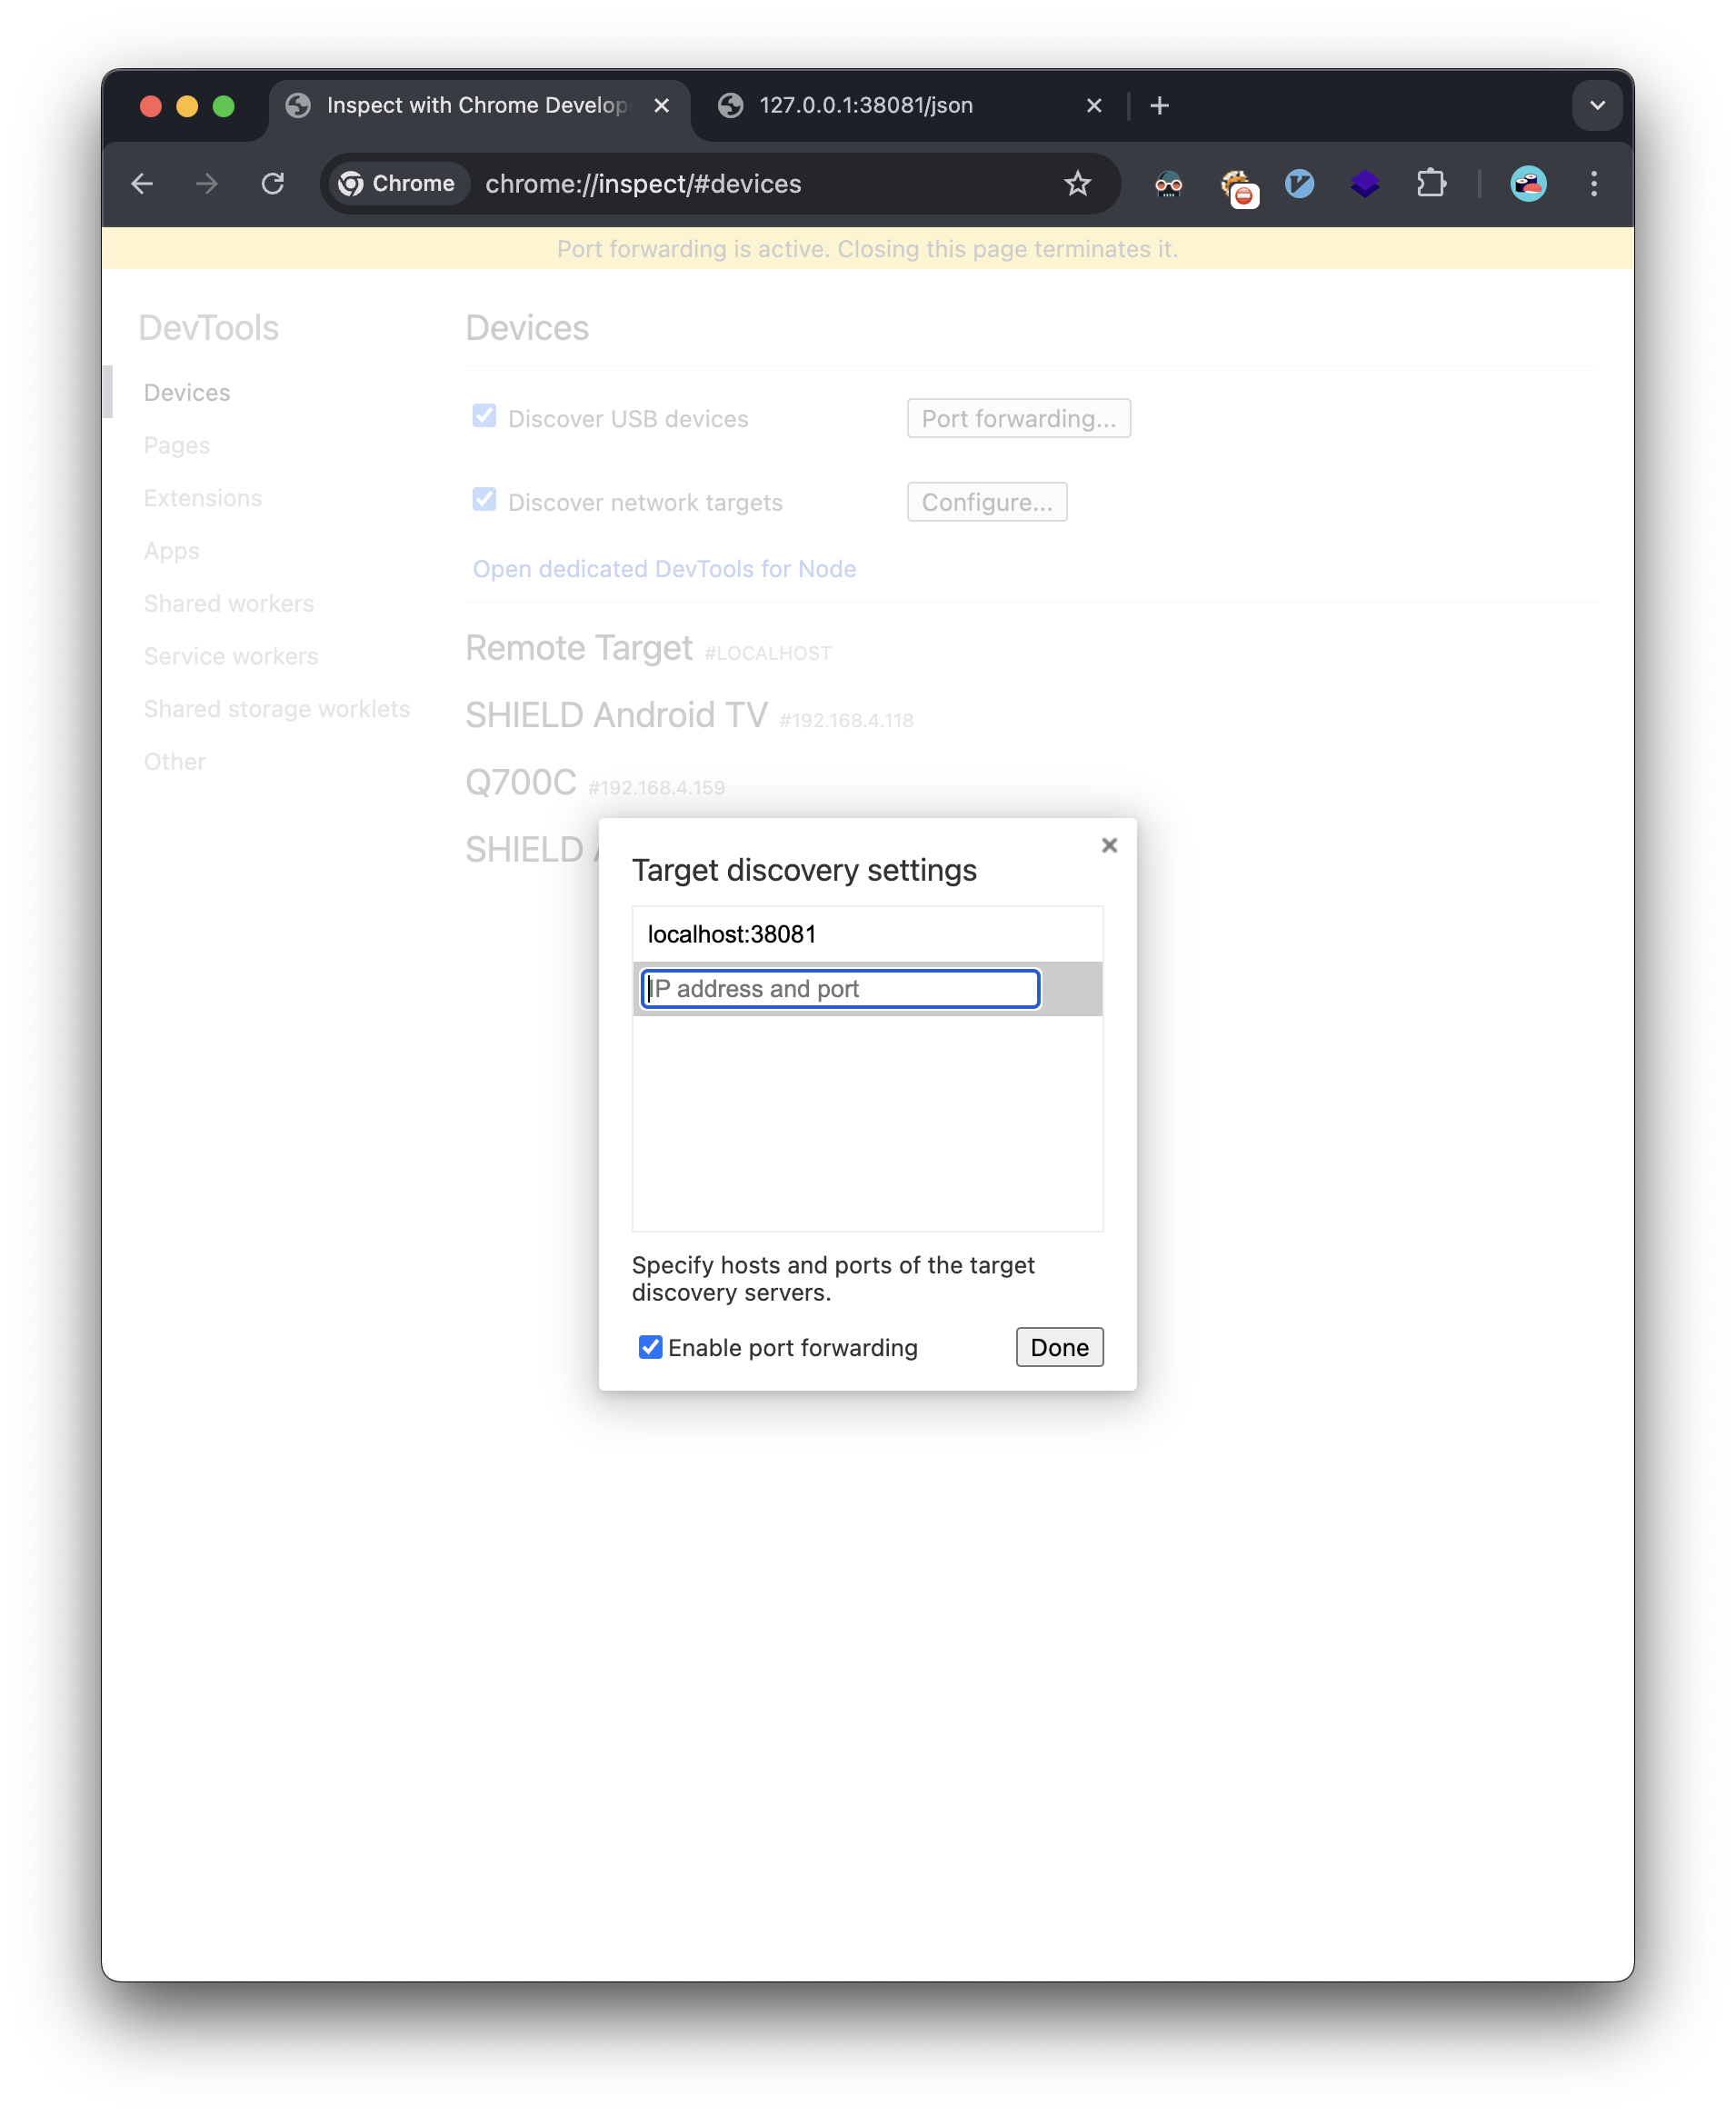Click the profile avatar icon

point(1527,184)
